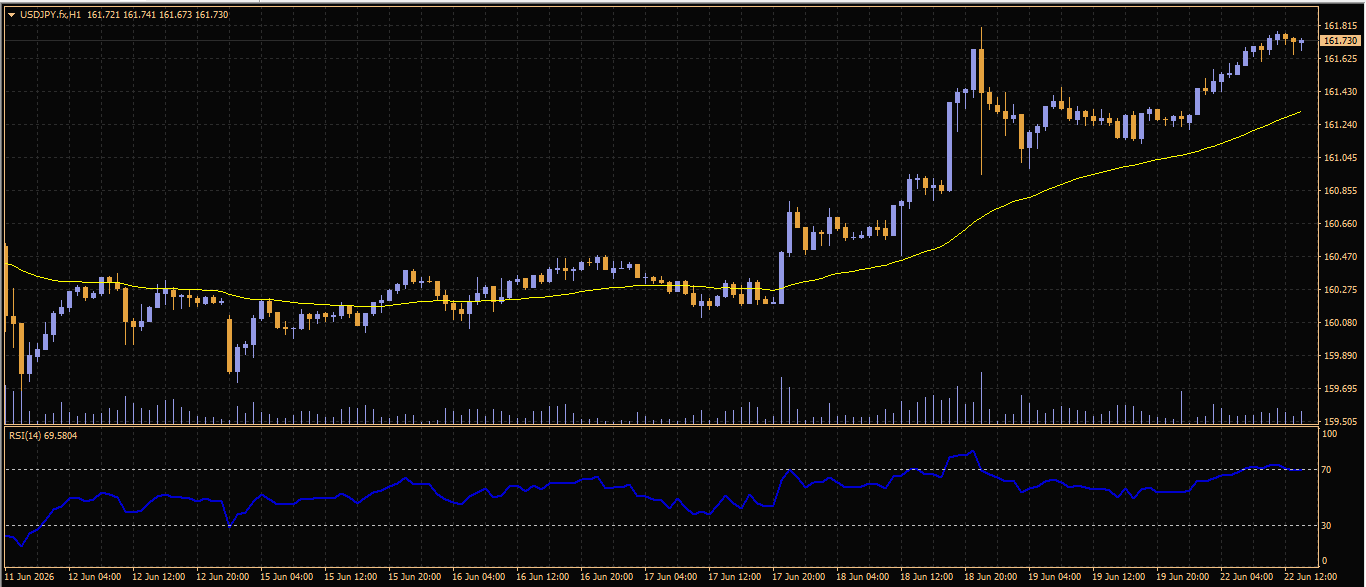Click the 22 Jun 04:00 time label
This screenshot has width=1366, height=587.
(x=1247, y=577)
